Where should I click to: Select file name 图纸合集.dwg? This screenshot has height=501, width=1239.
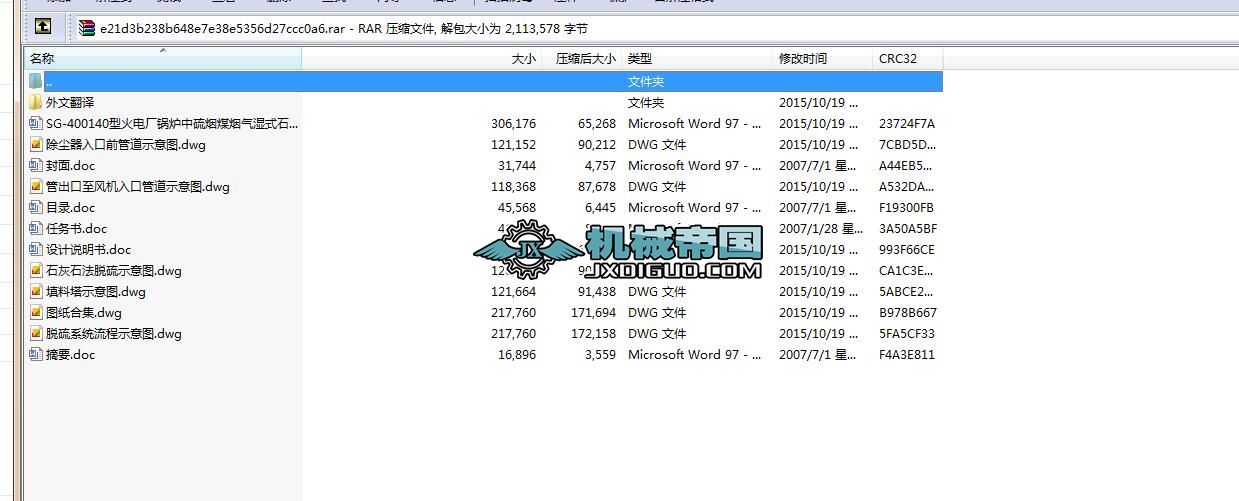[84, 312]
